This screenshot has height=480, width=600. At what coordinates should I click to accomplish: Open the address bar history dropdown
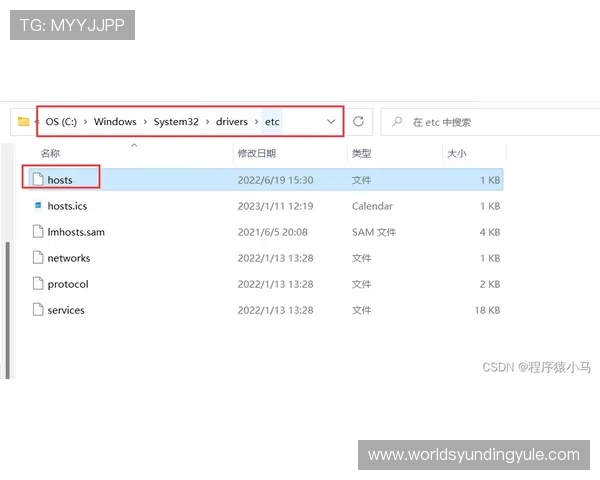(x=331, y=122)
